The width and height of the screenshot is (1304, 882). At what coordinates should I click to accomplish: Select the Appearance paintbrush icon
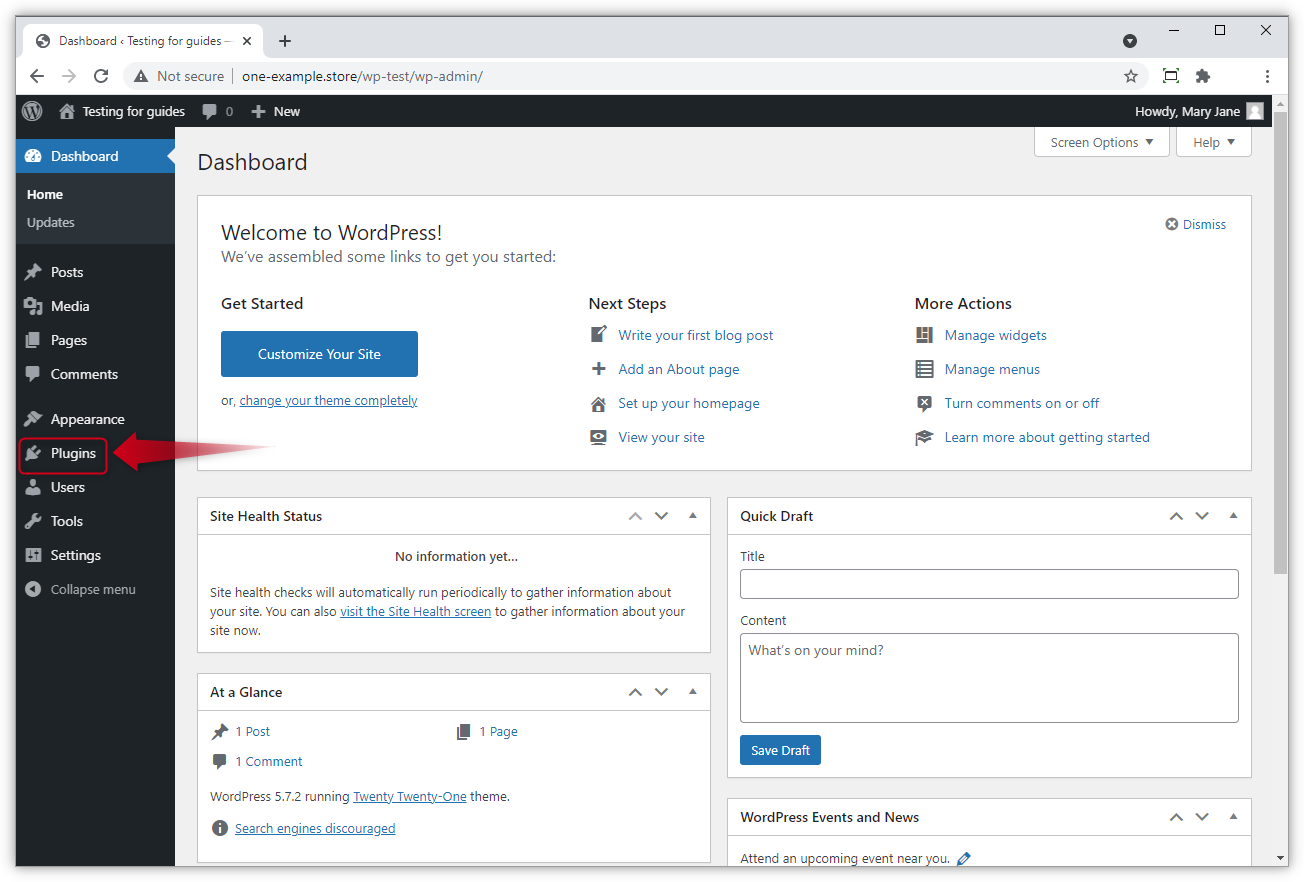tap(33, 419)
